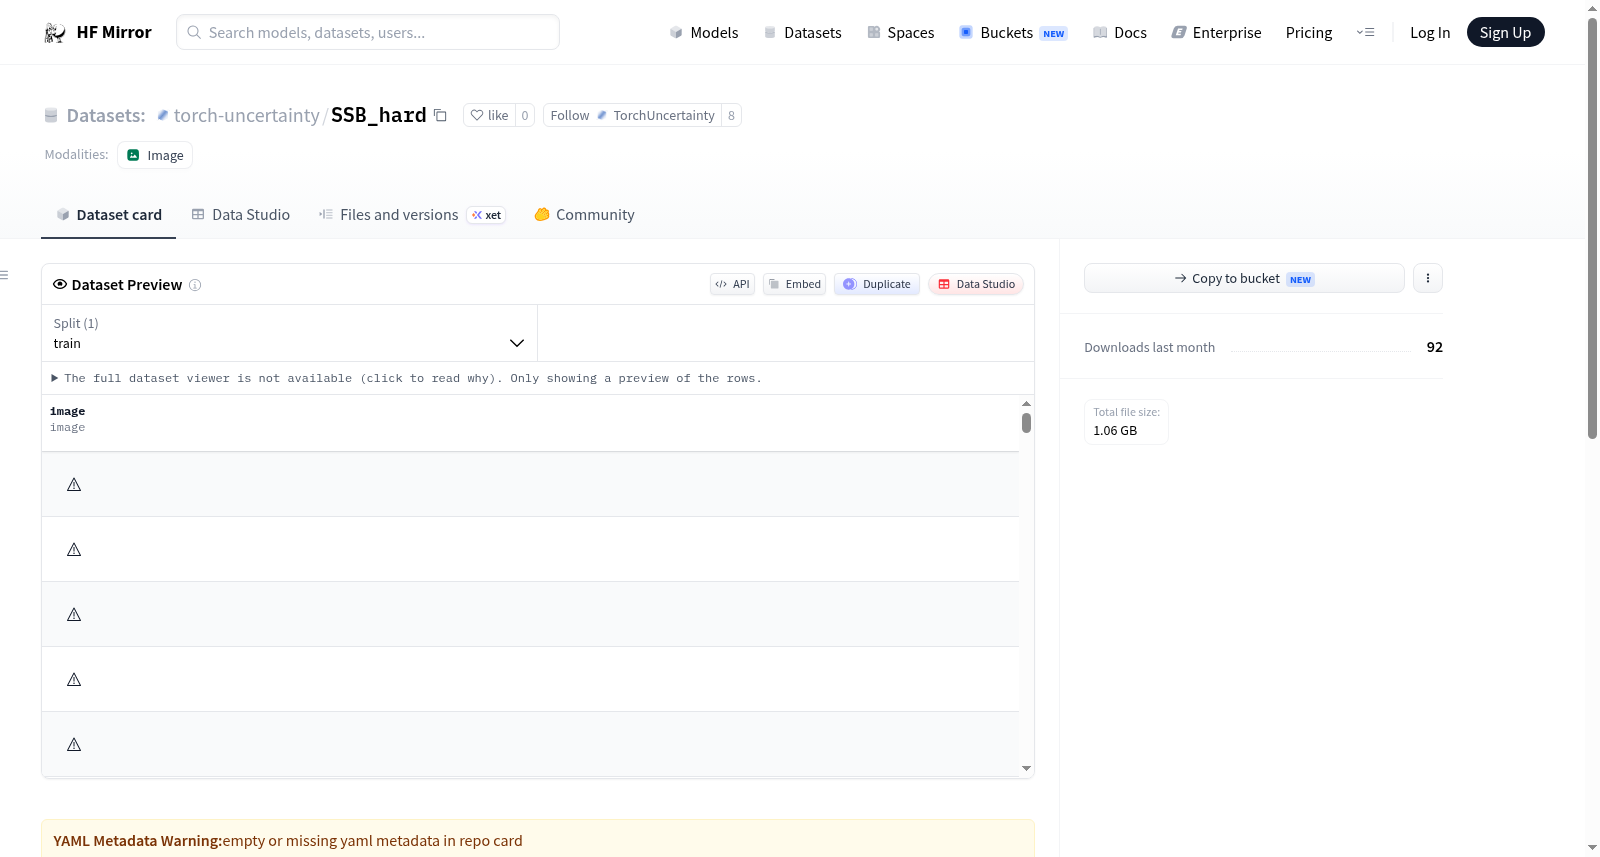Click the Image modality tag

(155, 155)
